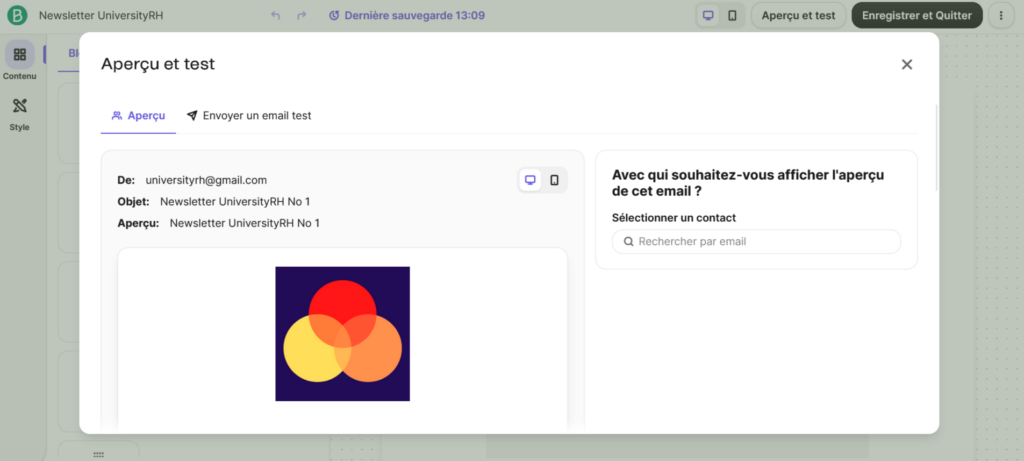1024x461 pixels.
Task: Switch email preview to desktop mode
Action: click(530, 180)
